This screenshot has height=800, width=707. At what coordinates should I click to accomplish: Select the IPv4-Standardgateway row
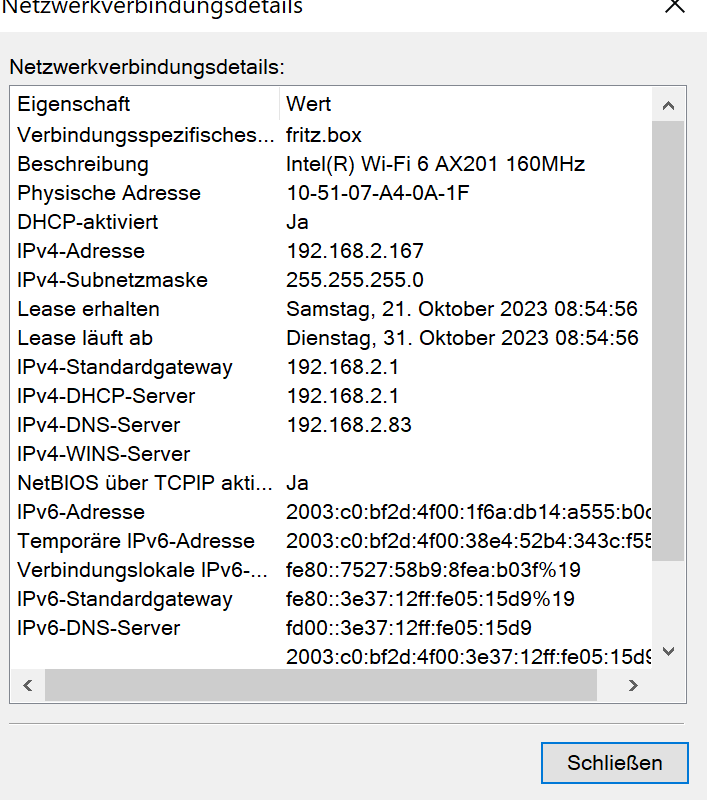pyautogui.click(x=332, y=367)
